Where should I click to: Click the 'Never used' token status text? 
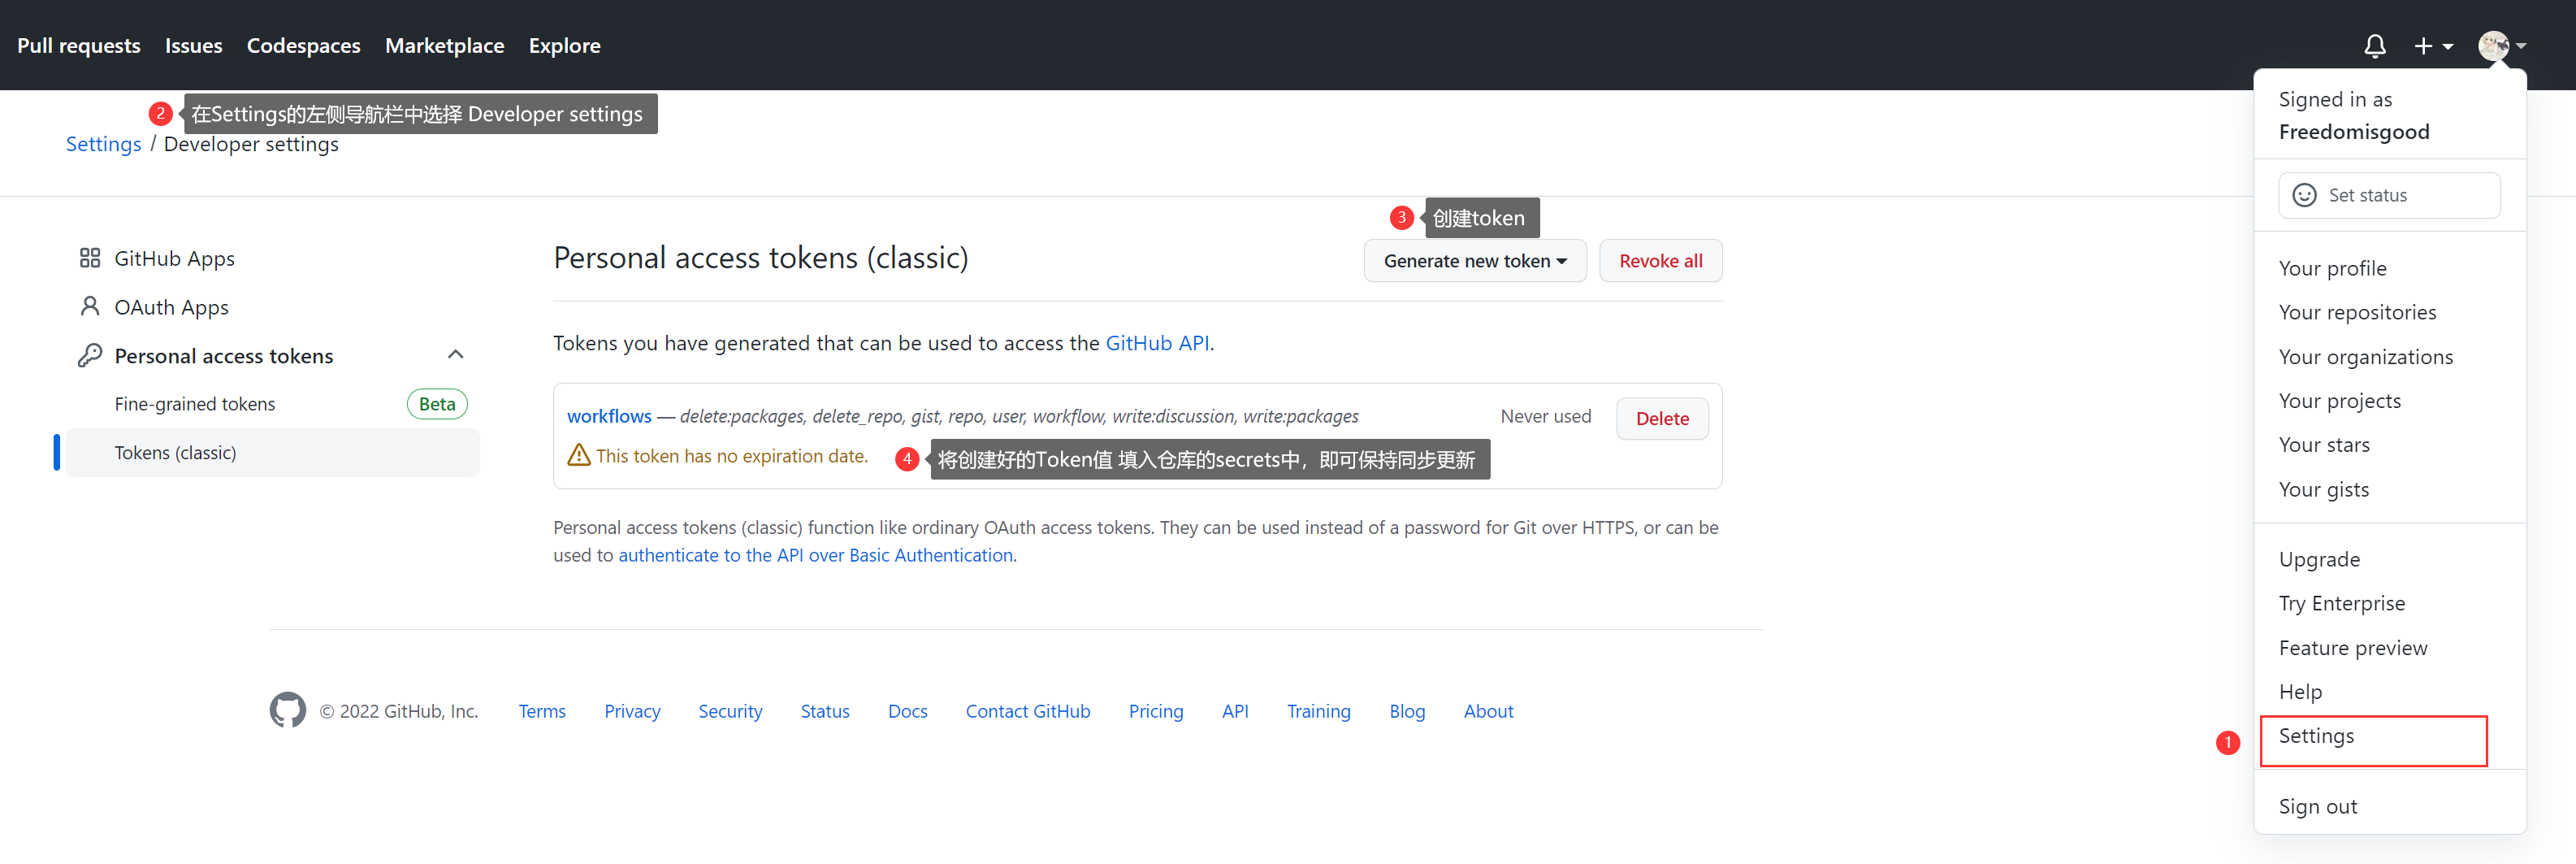[1545, 416]
